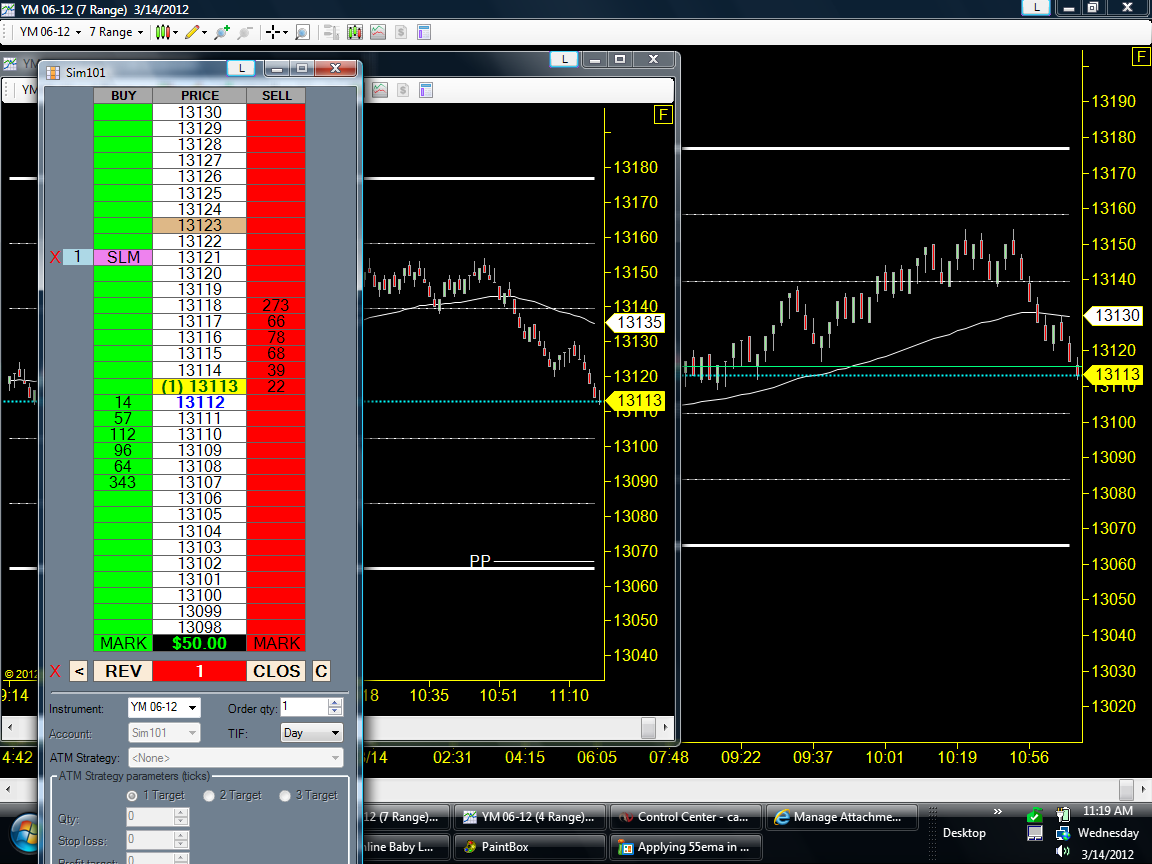This screenshot has height=864, width=1152.
Task: Click the < button beside REV
Action: [x=79, y=672]
